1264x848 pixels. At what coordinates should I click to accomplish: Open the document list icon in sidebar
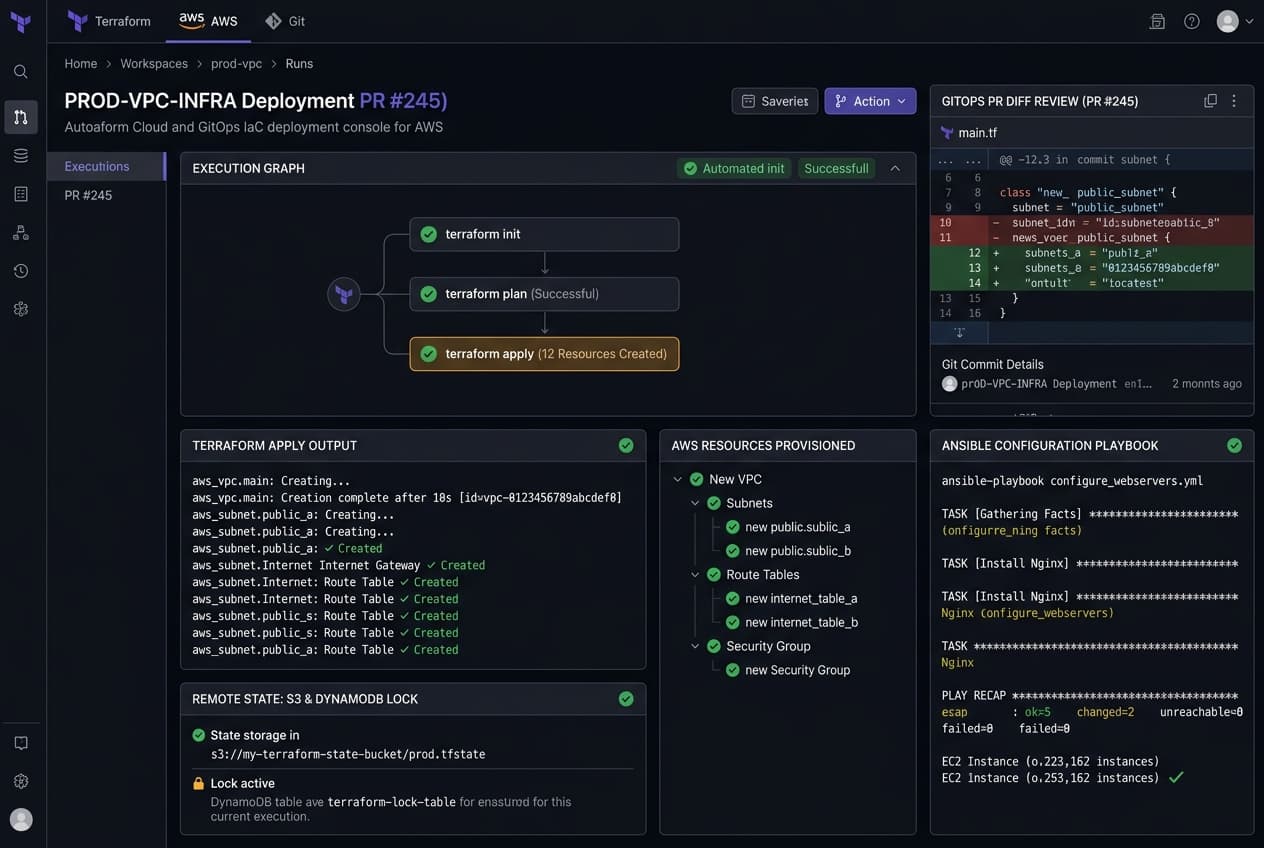point(21,194)
